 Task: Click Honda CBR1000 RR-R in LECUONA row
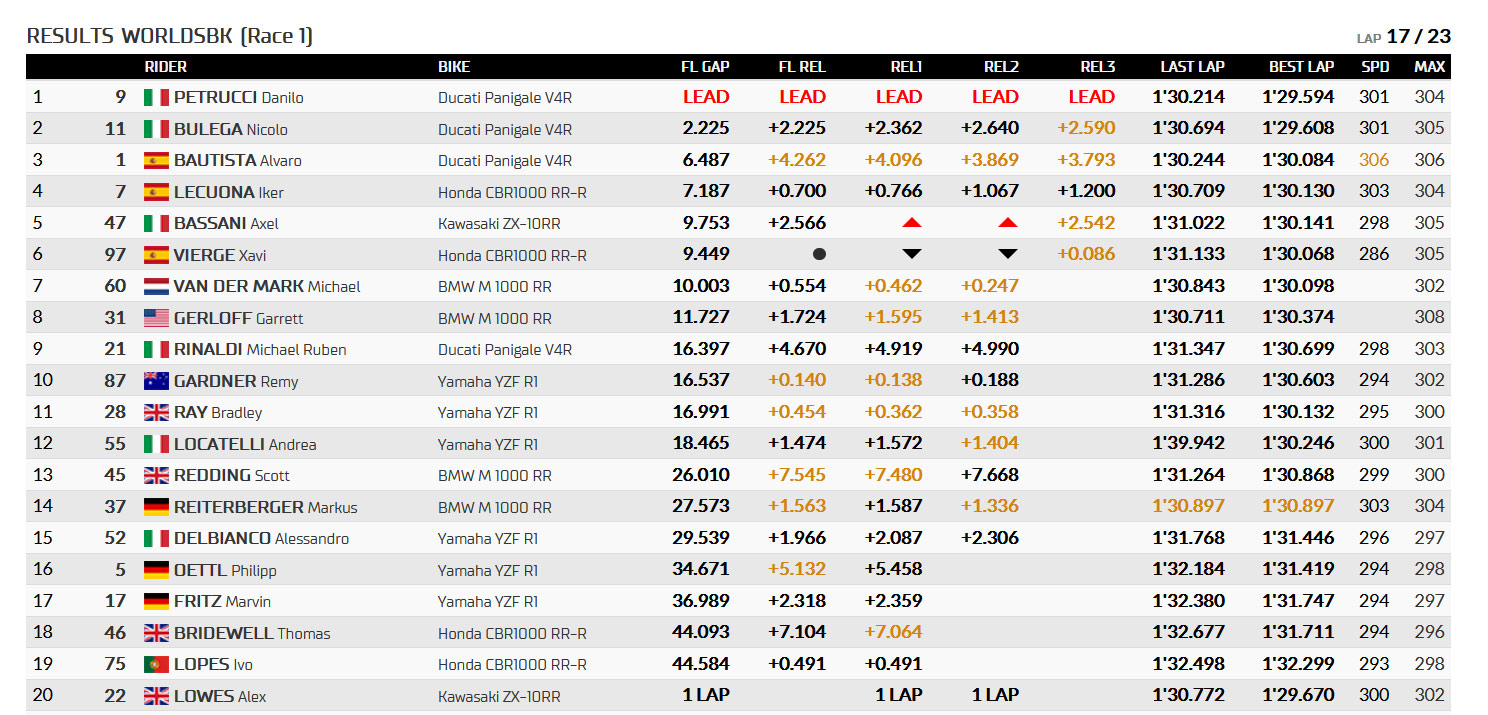[x=512, y=192]
